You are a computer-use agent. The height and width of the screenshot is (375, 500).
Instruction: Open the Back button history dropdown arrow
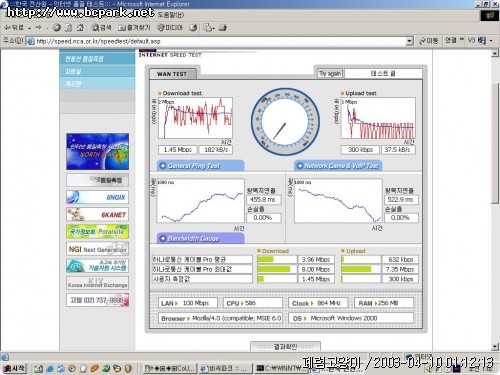(x=30, y=28)
